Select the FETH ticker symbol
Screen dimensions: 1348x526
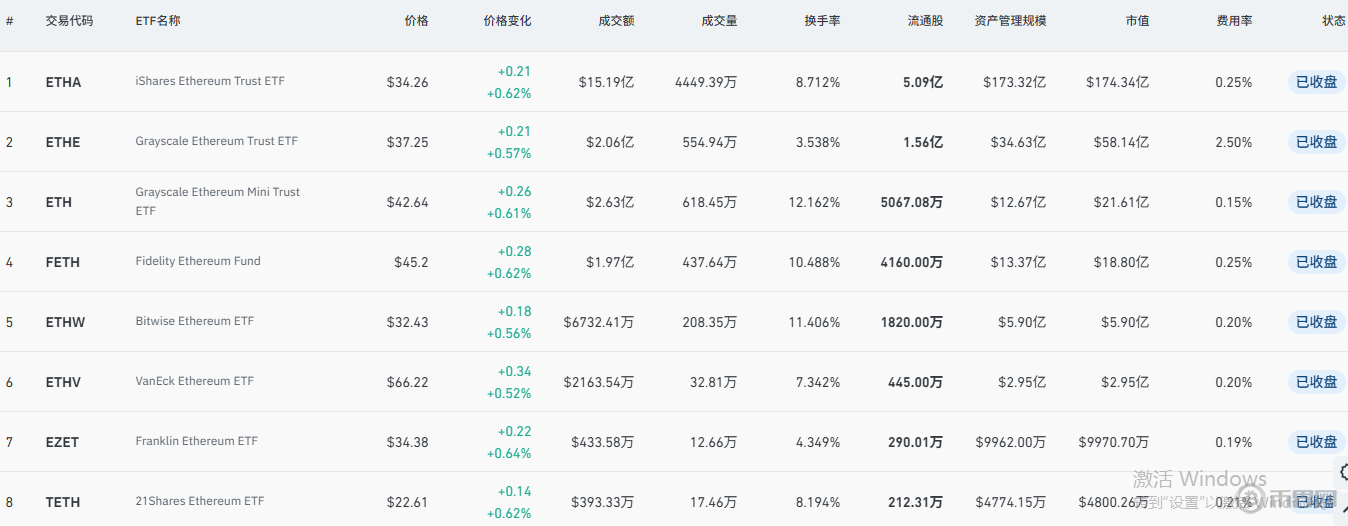pos(62,262)
